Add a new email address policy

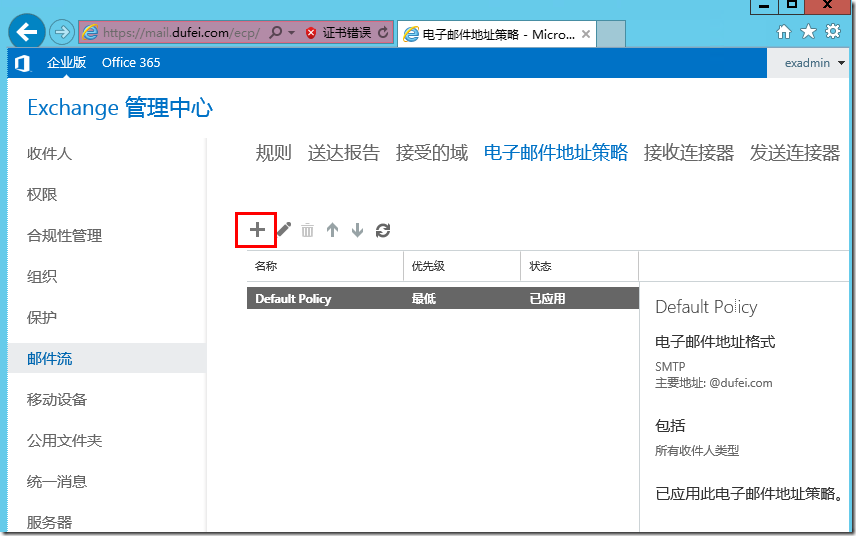pos(257,230)
